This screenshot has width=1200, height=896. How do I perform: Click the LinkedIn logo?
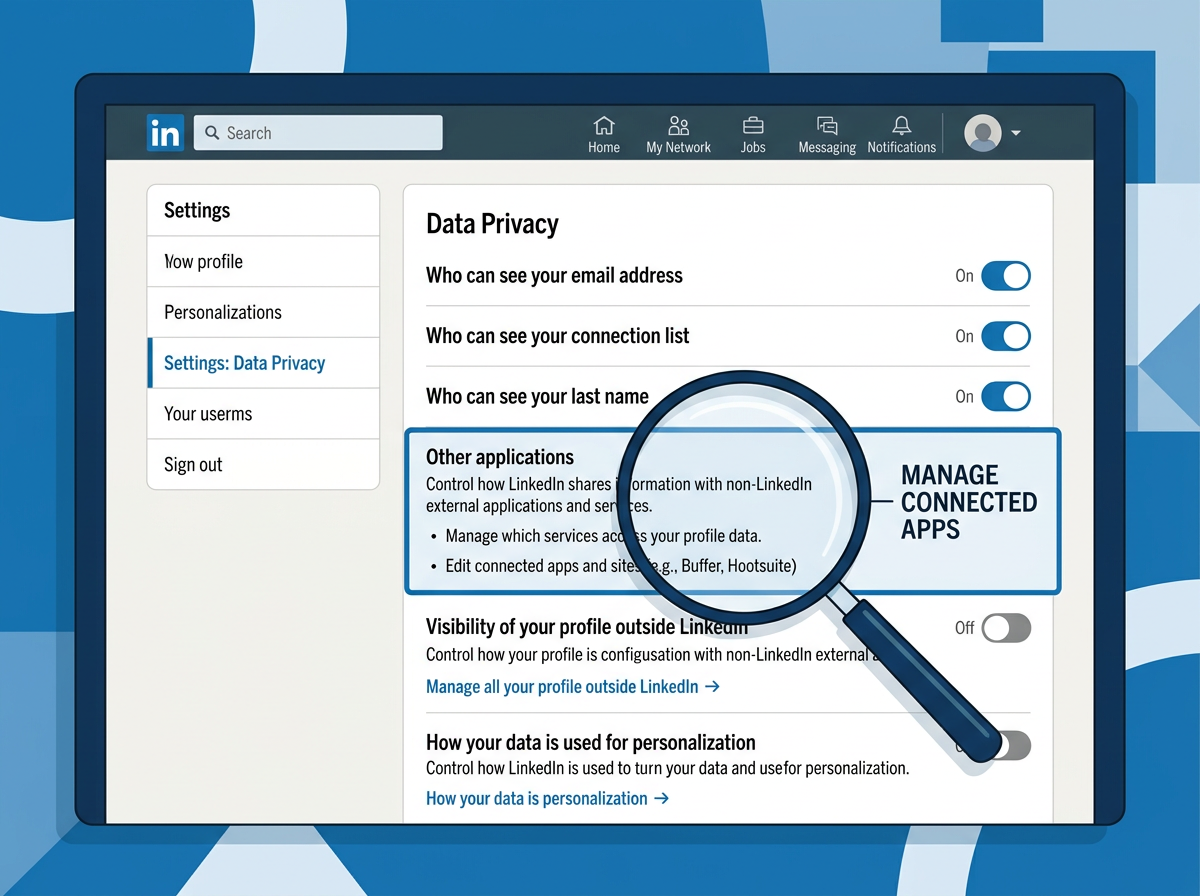coord(165,133)
